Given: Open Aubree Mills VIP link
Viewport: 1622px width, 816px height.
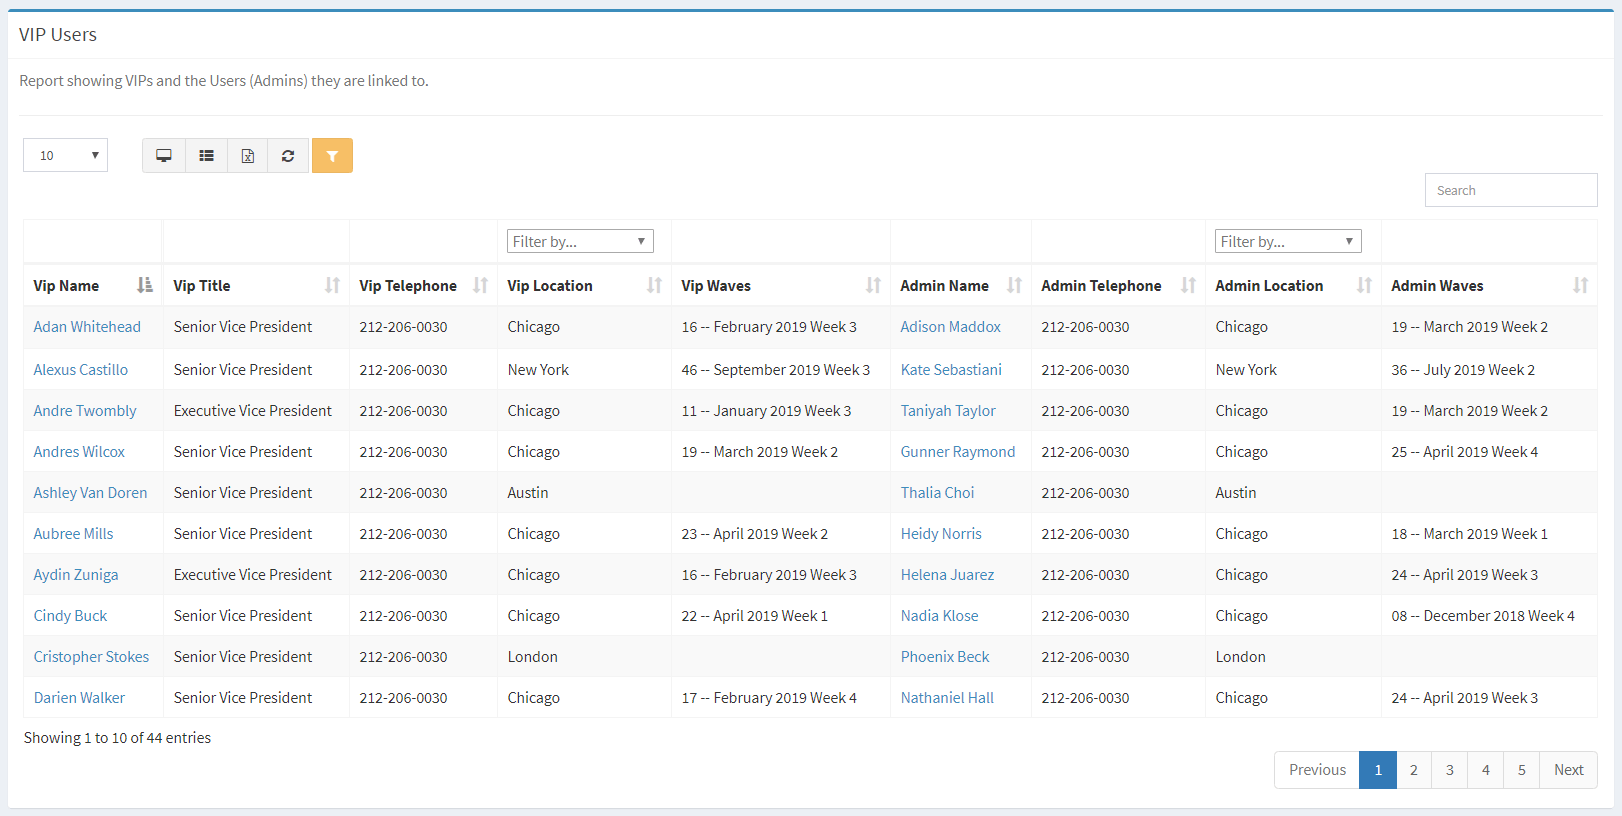Looking at the screenshot, I should [x=73, y=534].
